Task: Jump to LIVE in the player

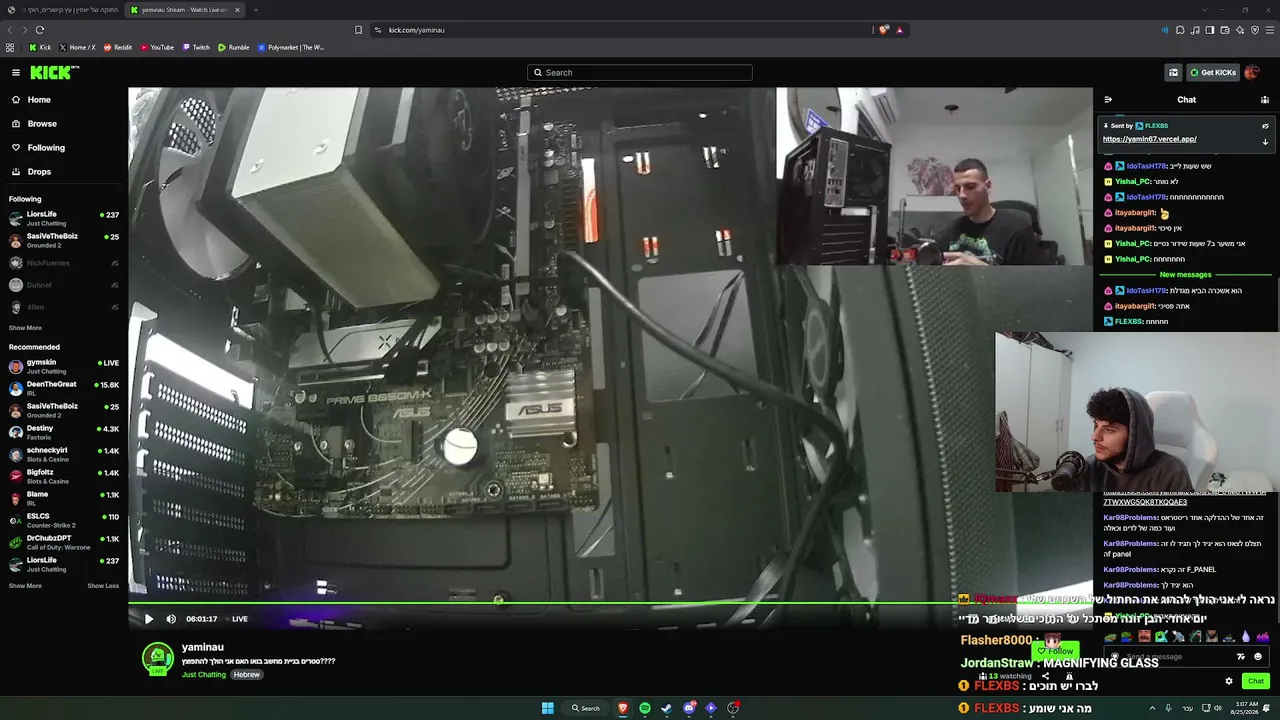Action: (x=240, y=619)
